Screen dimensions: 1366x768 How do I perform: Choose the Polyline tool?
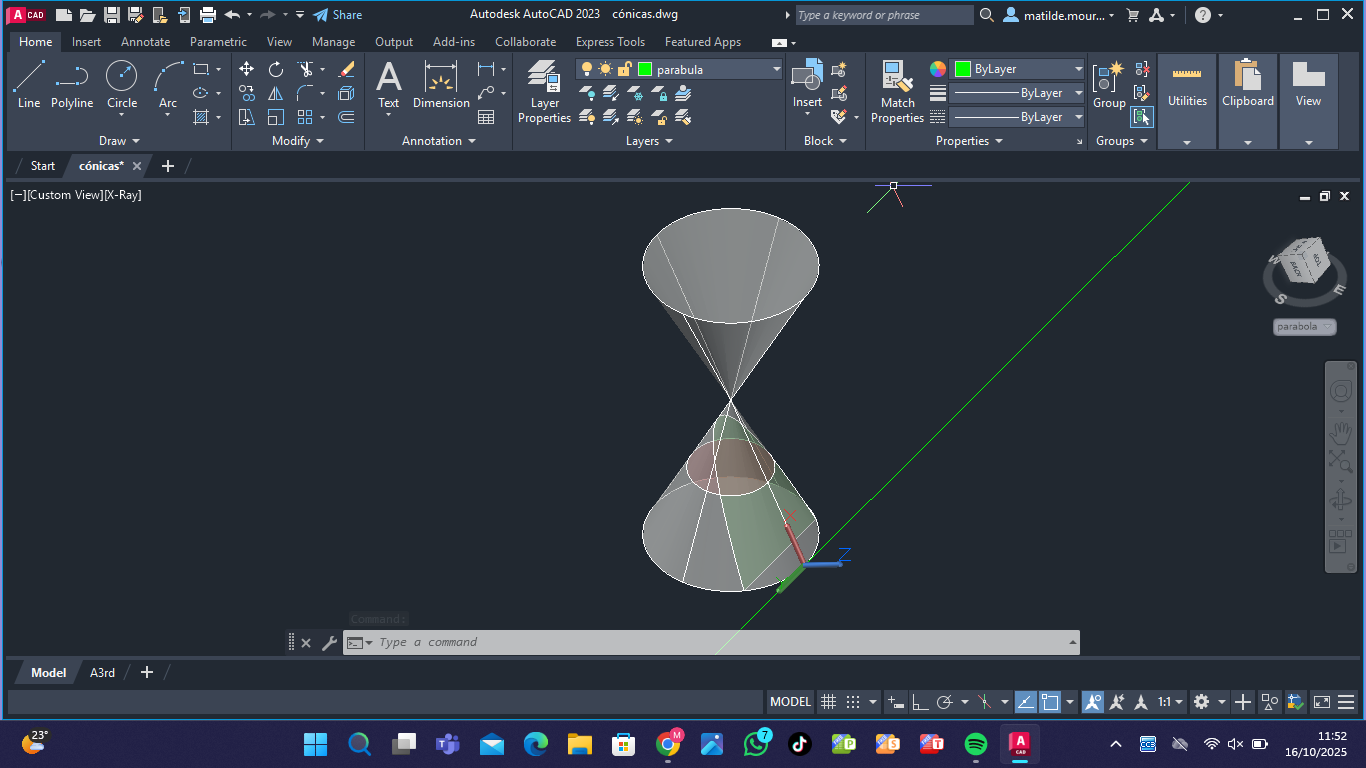[72, 84]
